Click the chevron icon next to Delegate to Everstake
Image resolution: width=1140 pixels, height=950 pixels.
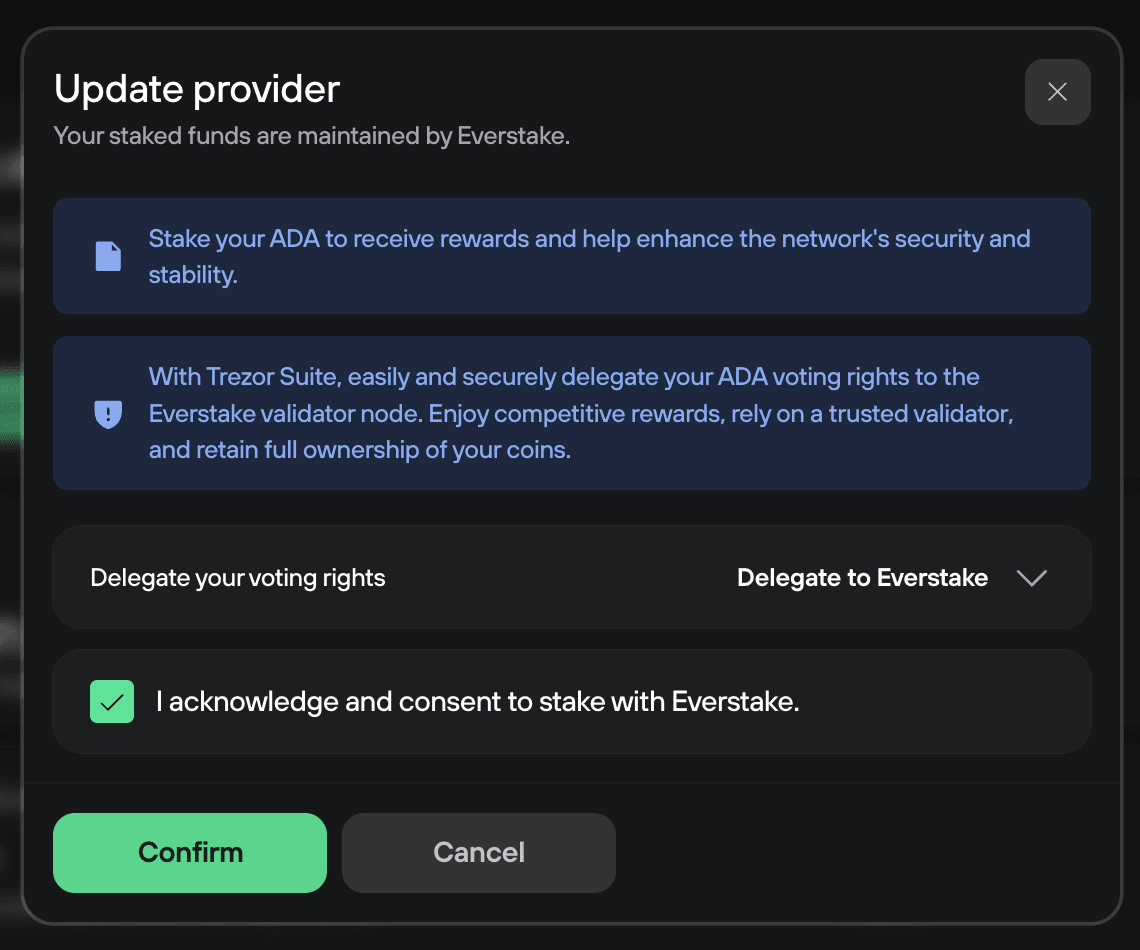pyautogui.click(x=1031, y=577)
